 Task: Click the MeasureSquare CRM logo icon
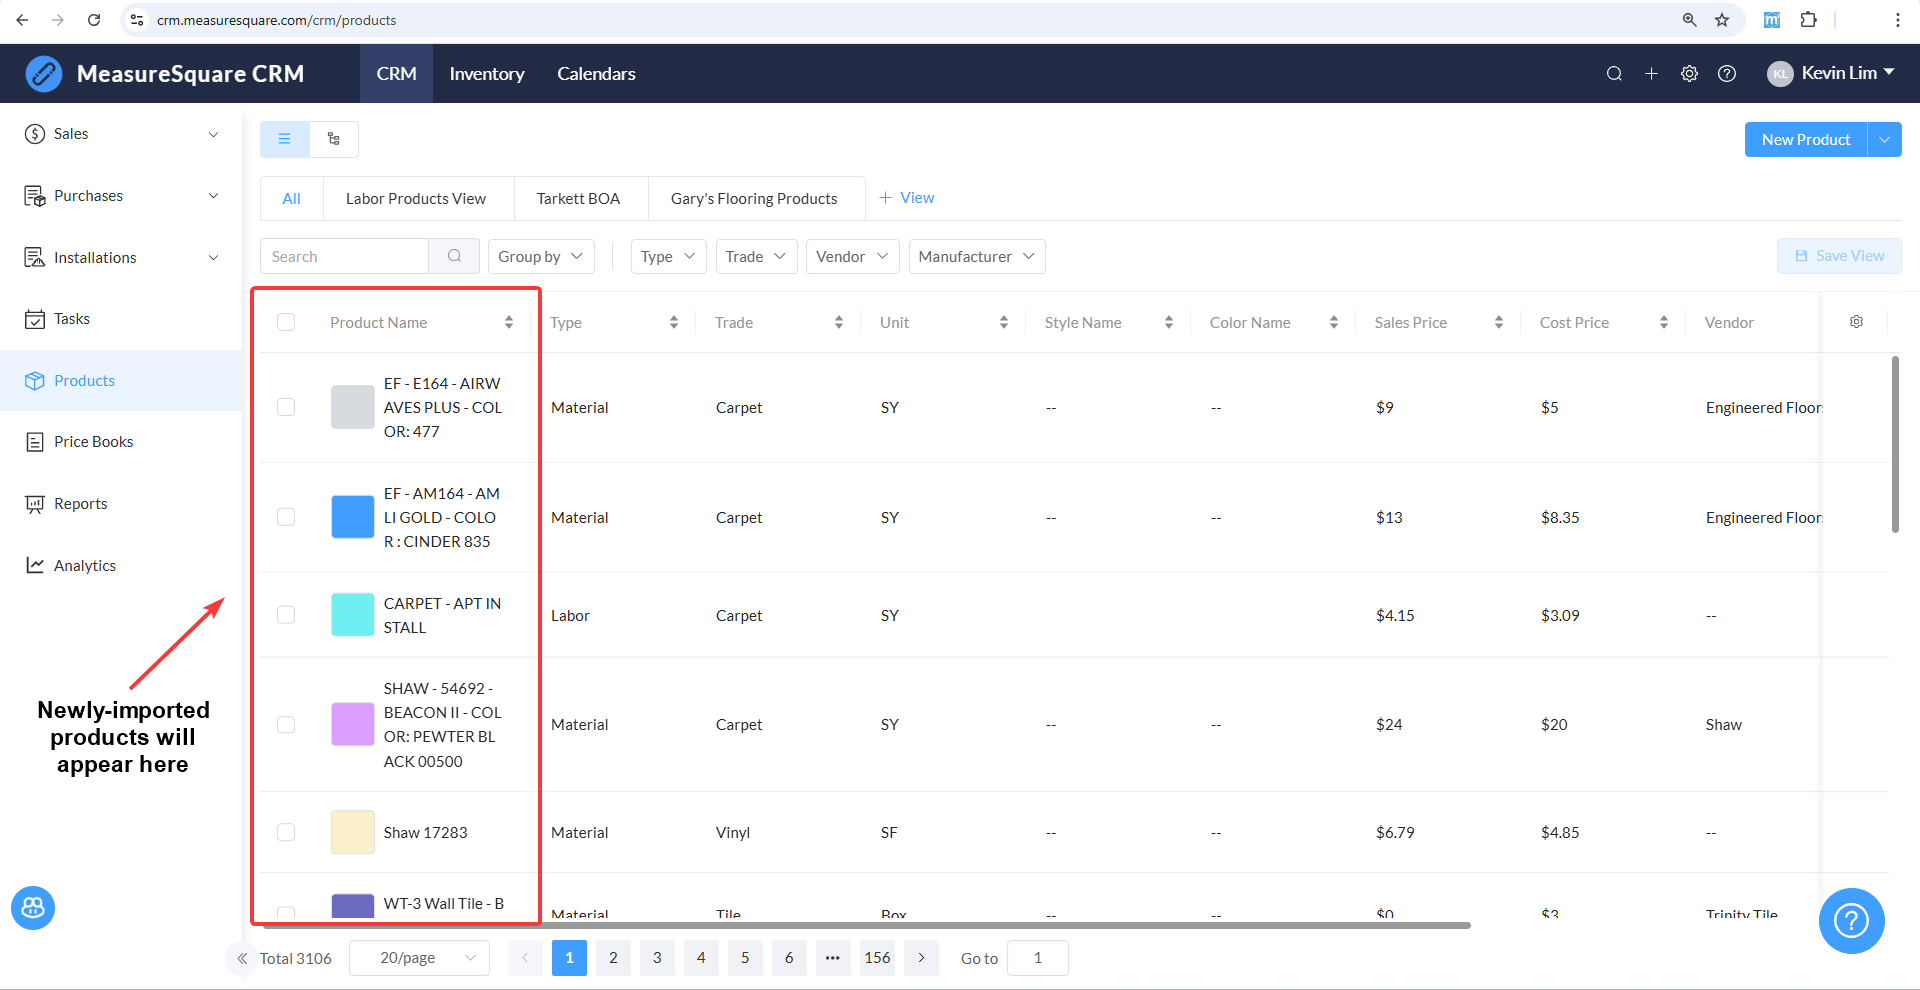44,74
